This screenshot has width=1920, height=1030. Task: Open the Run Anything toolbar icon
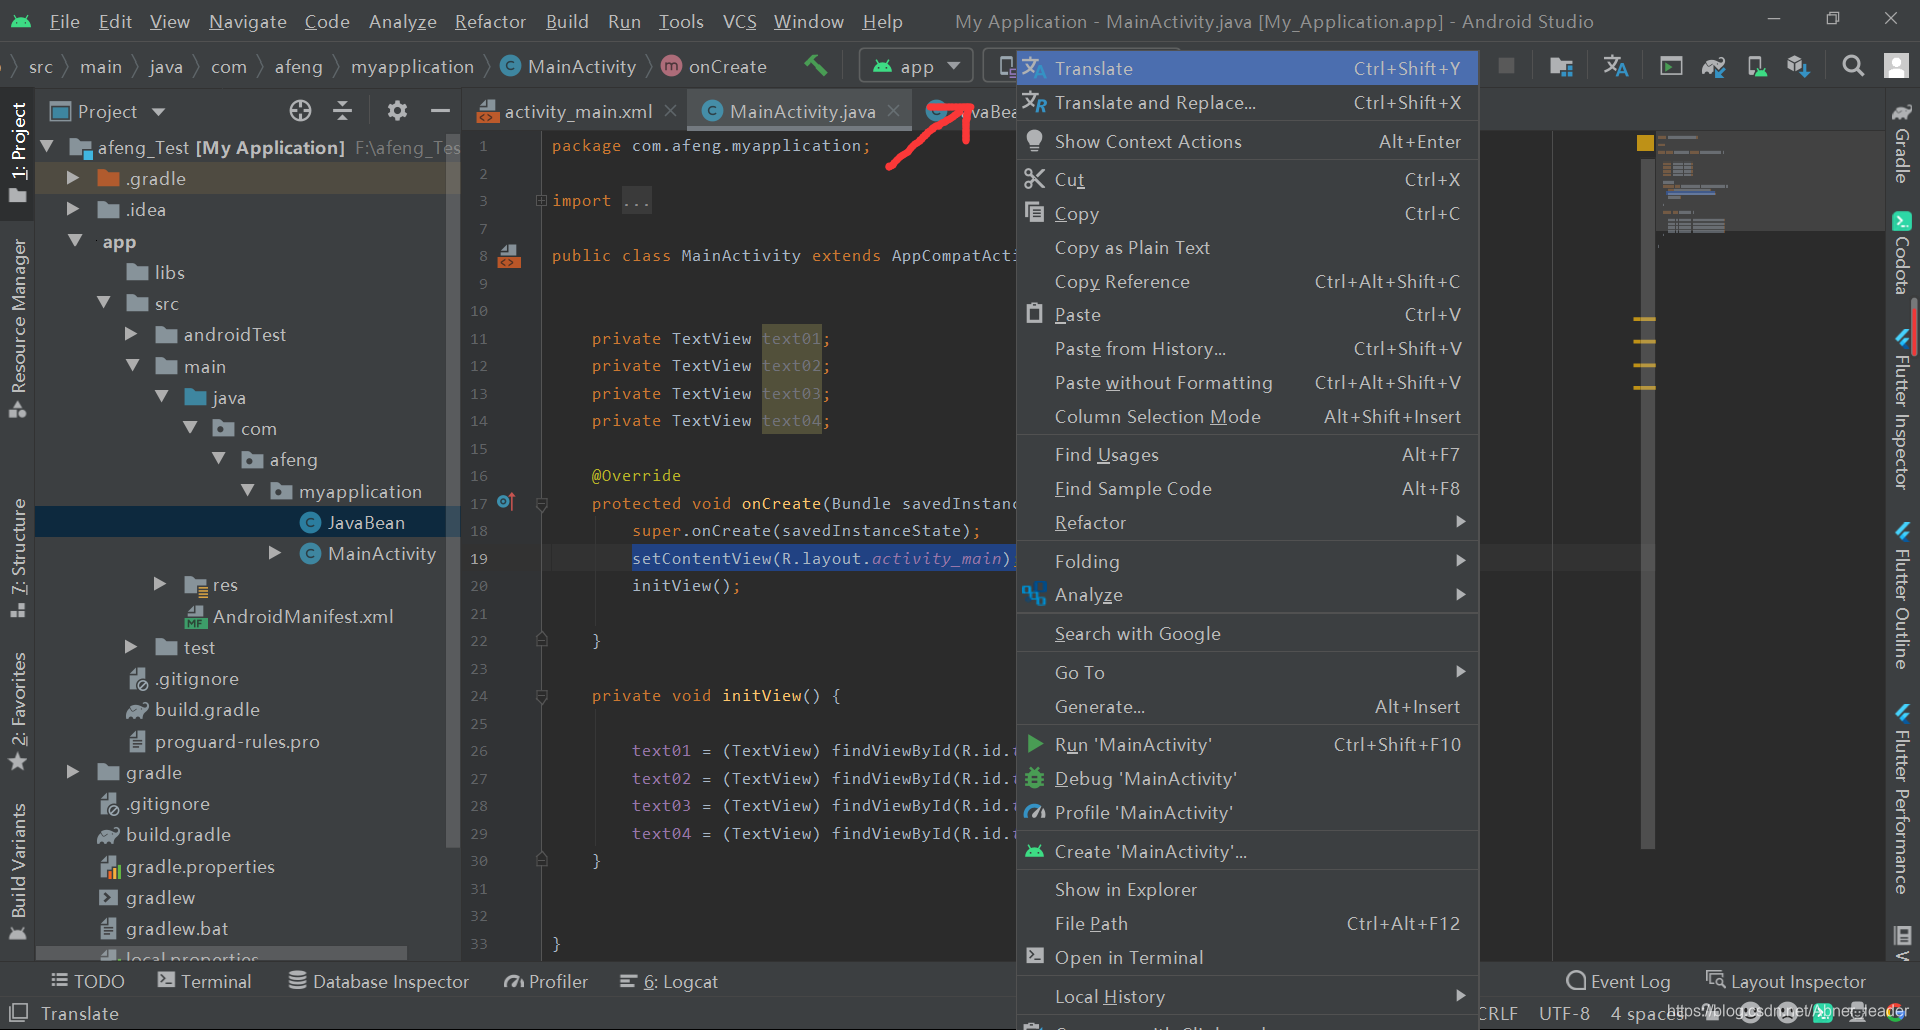(x=1671, y=66)
